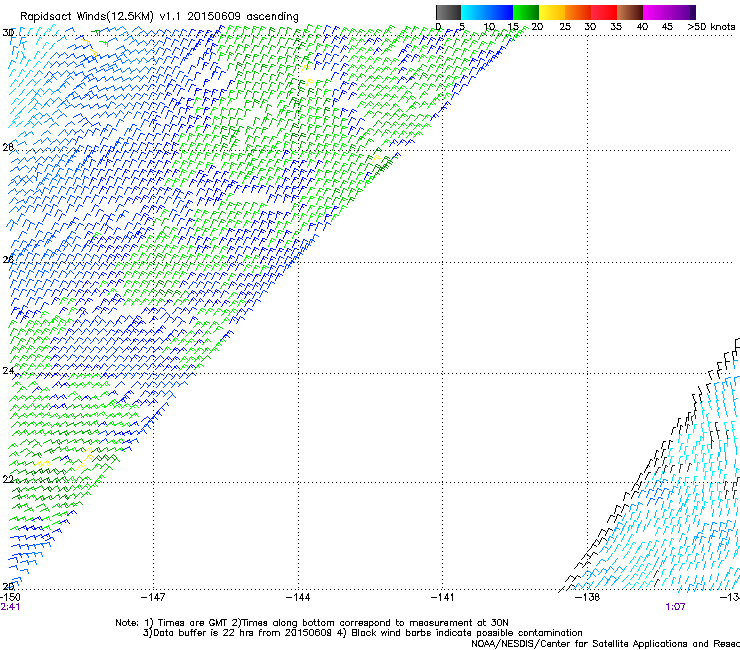The height and width of the screenshot is (650, 740).
Task: Click the legend tick label 35
Action: click(x=616, y=27)
